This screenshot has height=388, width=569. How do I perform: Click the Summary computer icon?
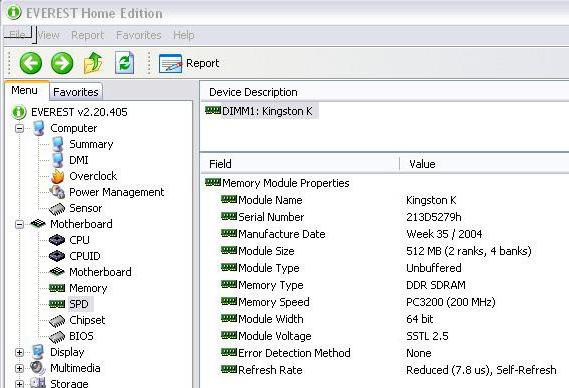[57, 144]
